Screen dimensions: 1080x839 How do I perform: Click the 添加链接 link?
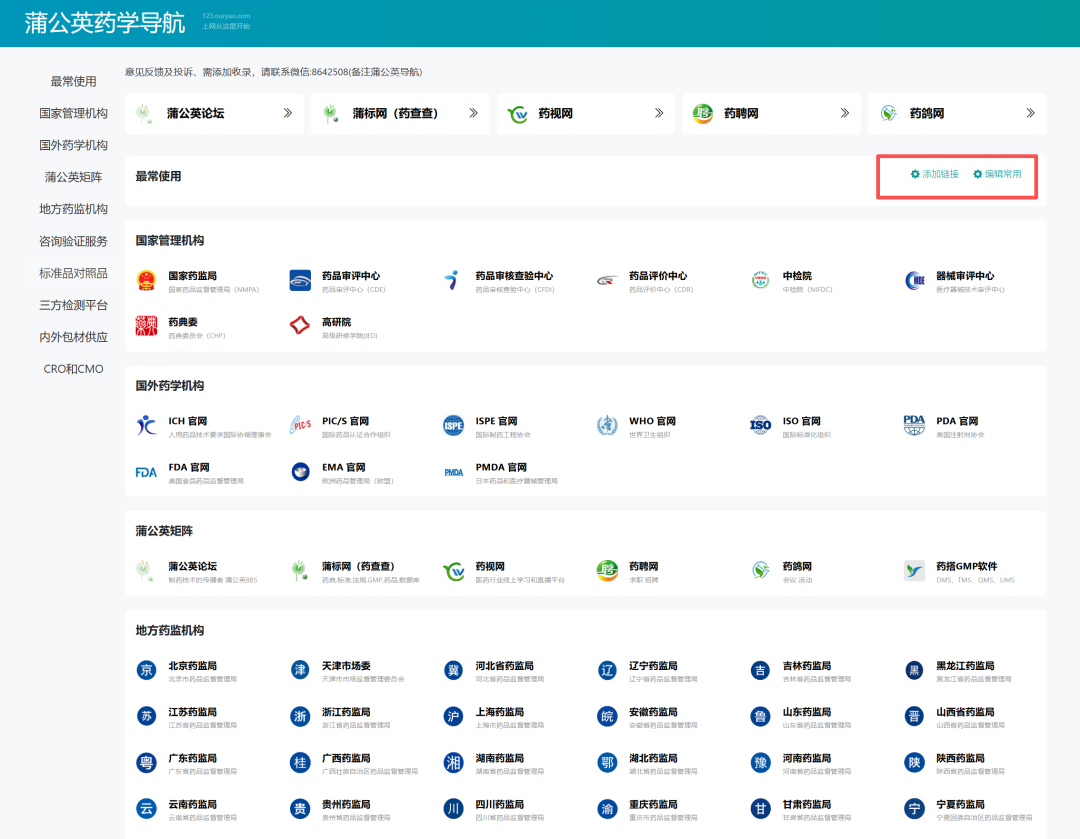[940, 174]
